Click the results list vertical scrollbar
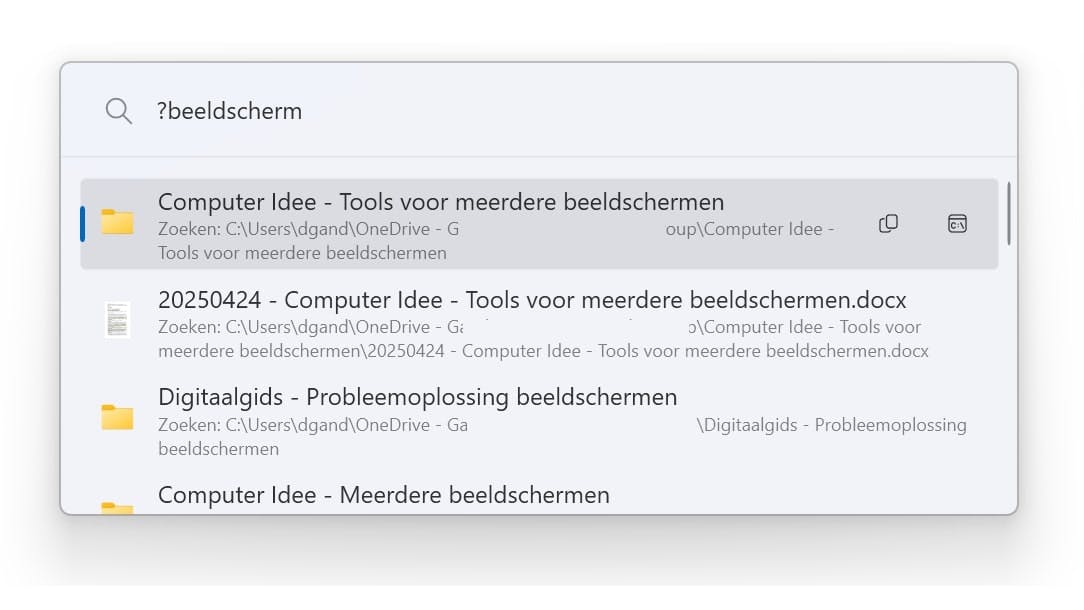1084x610 pixels. [x=1008, y=213]
